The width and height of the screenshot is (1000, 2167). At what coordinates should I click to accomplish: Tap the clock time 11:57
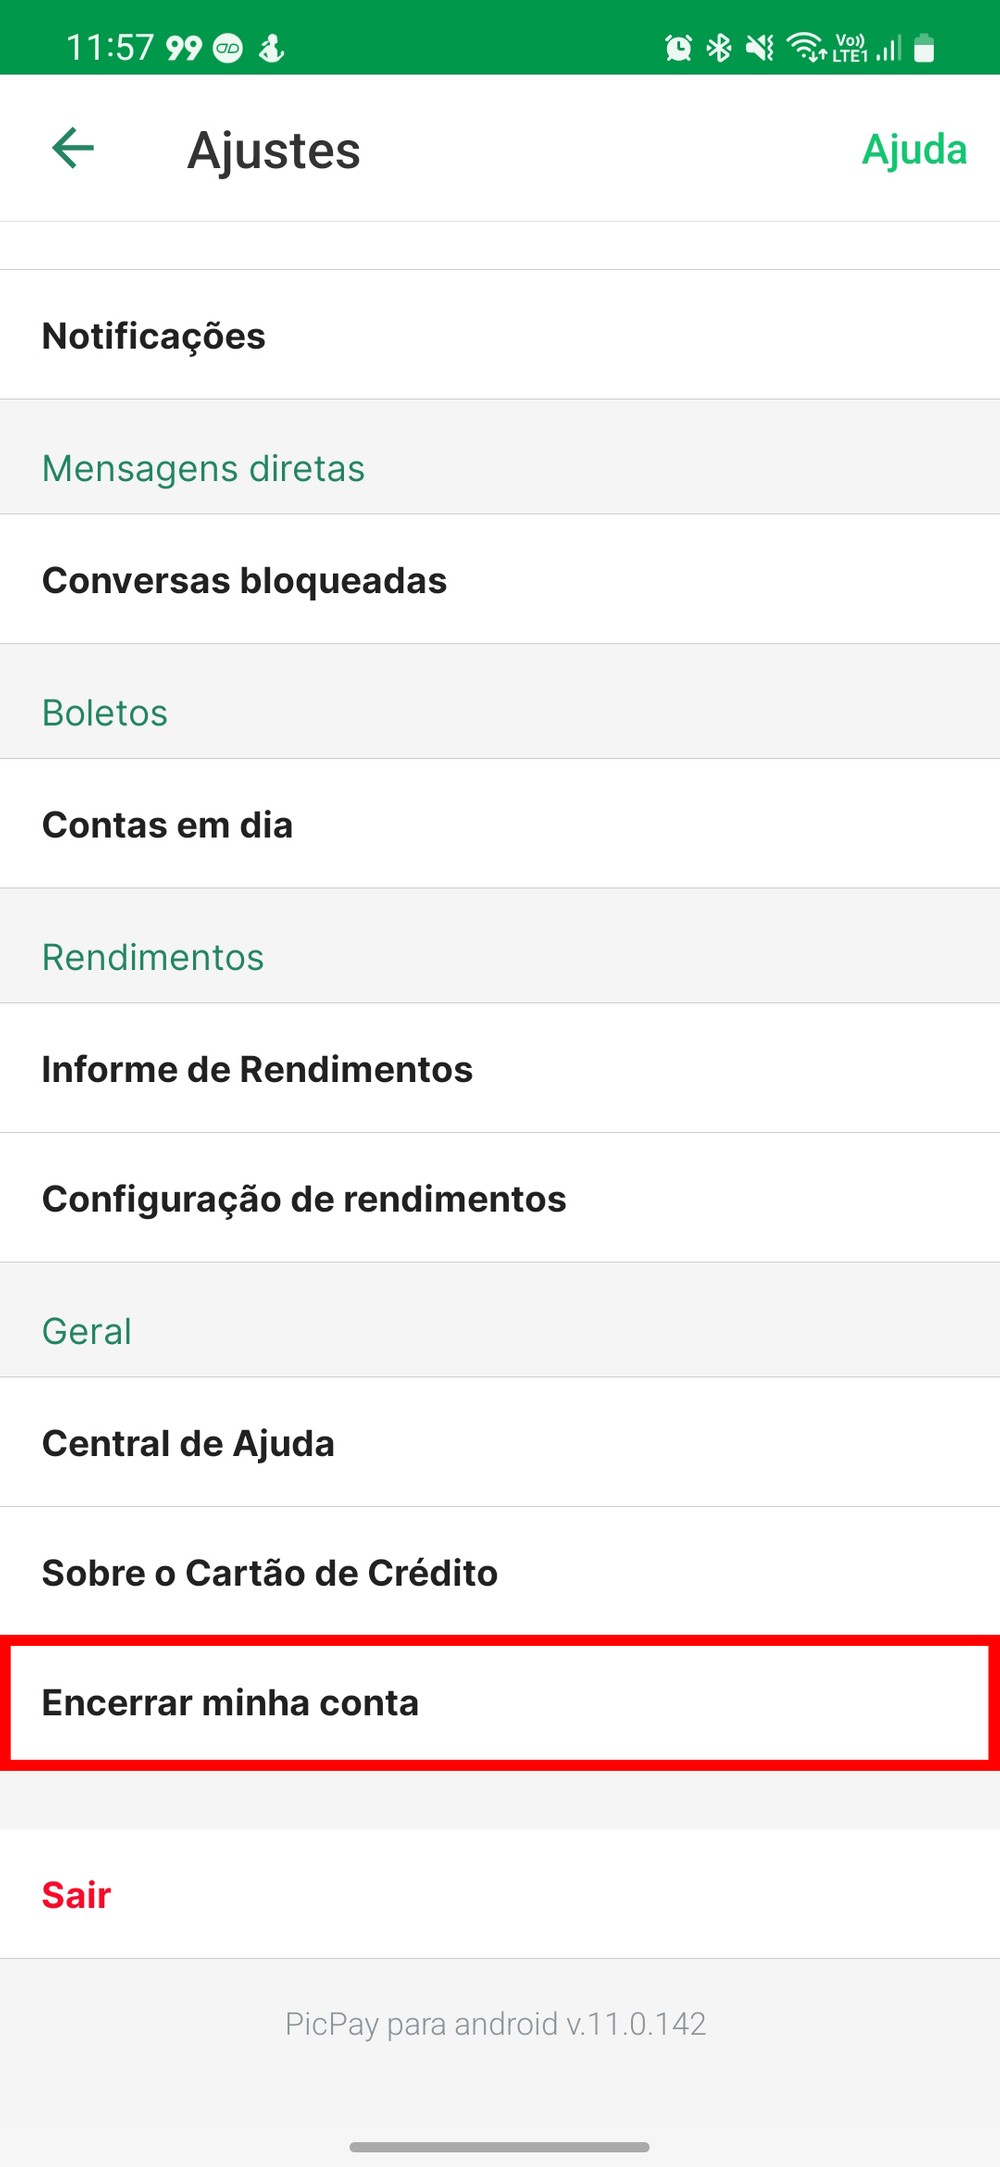(110, 47)
